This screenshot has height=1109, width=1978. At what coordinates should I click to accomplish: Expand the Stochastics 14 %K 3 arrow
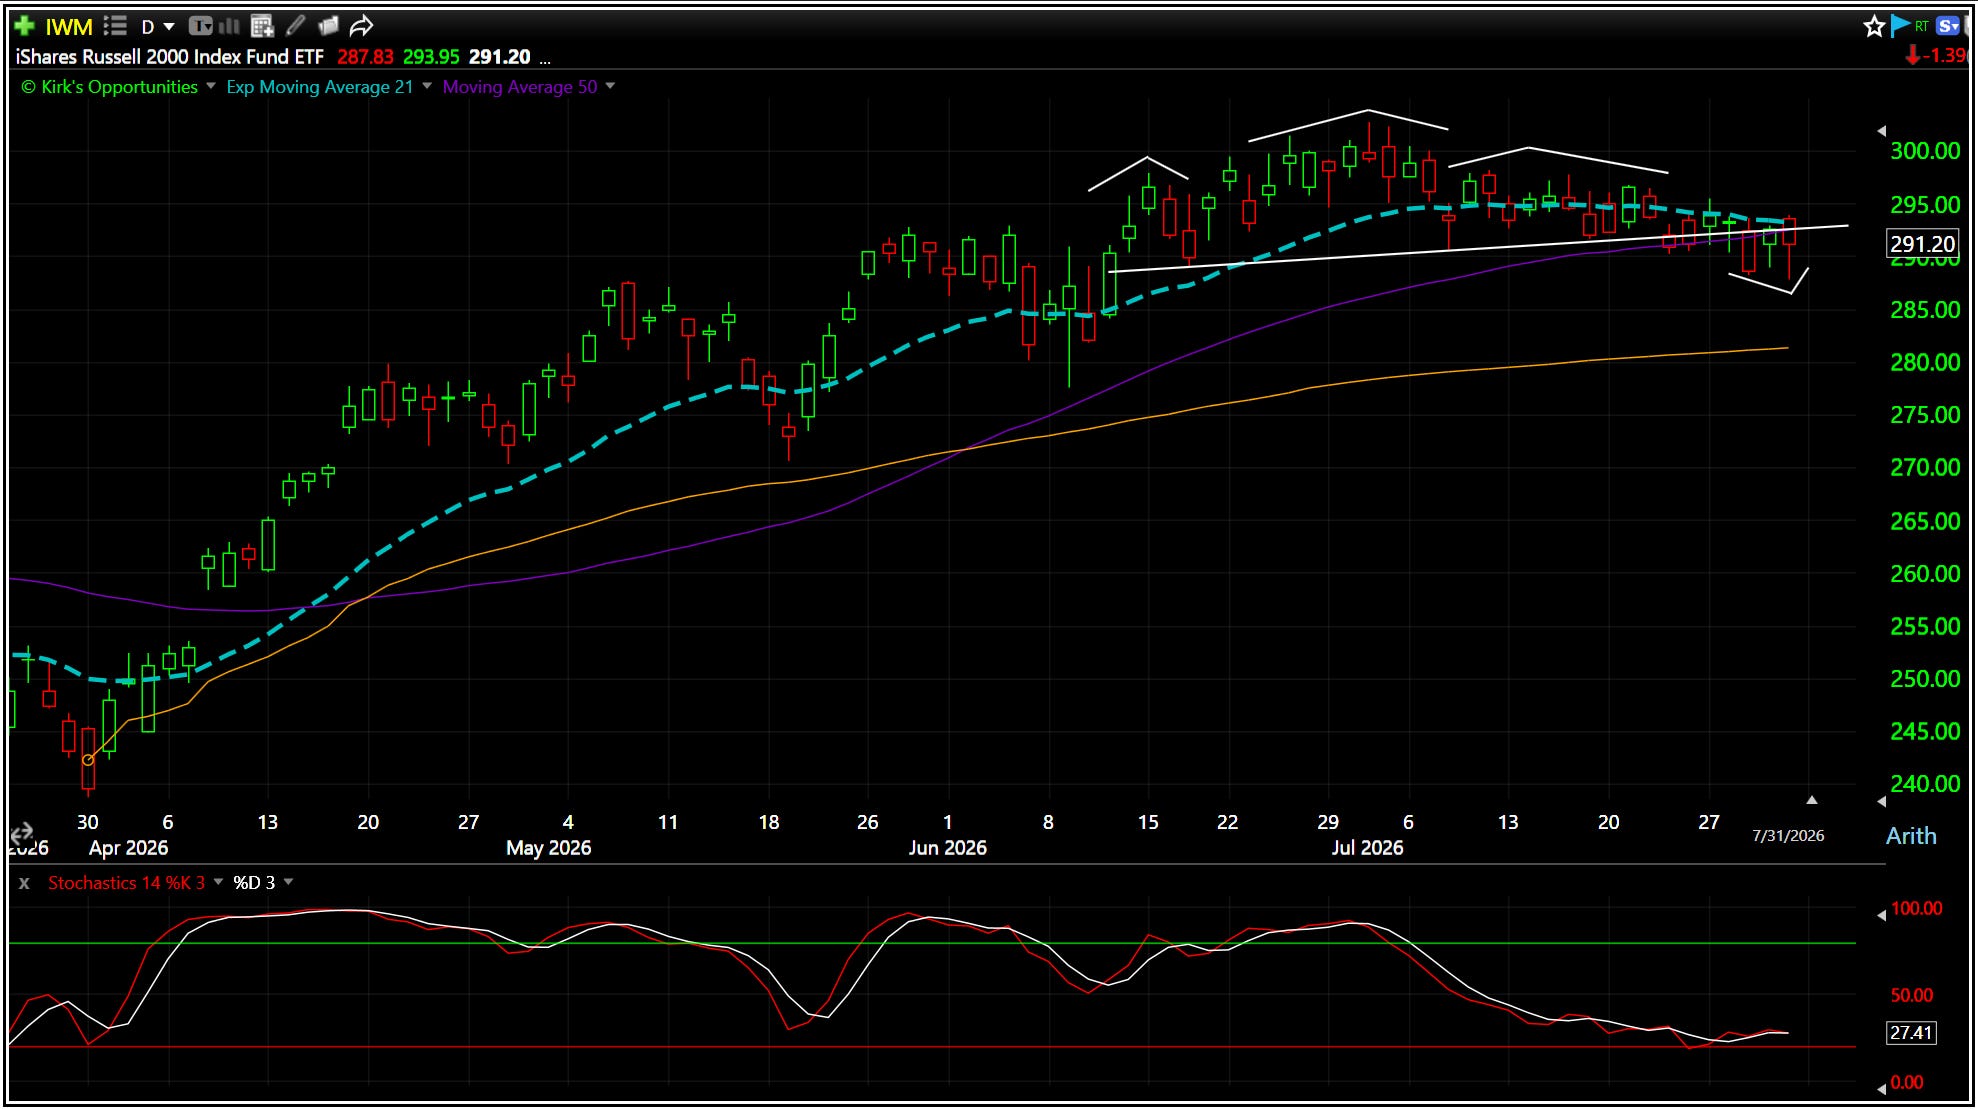[x=218, y=882]
